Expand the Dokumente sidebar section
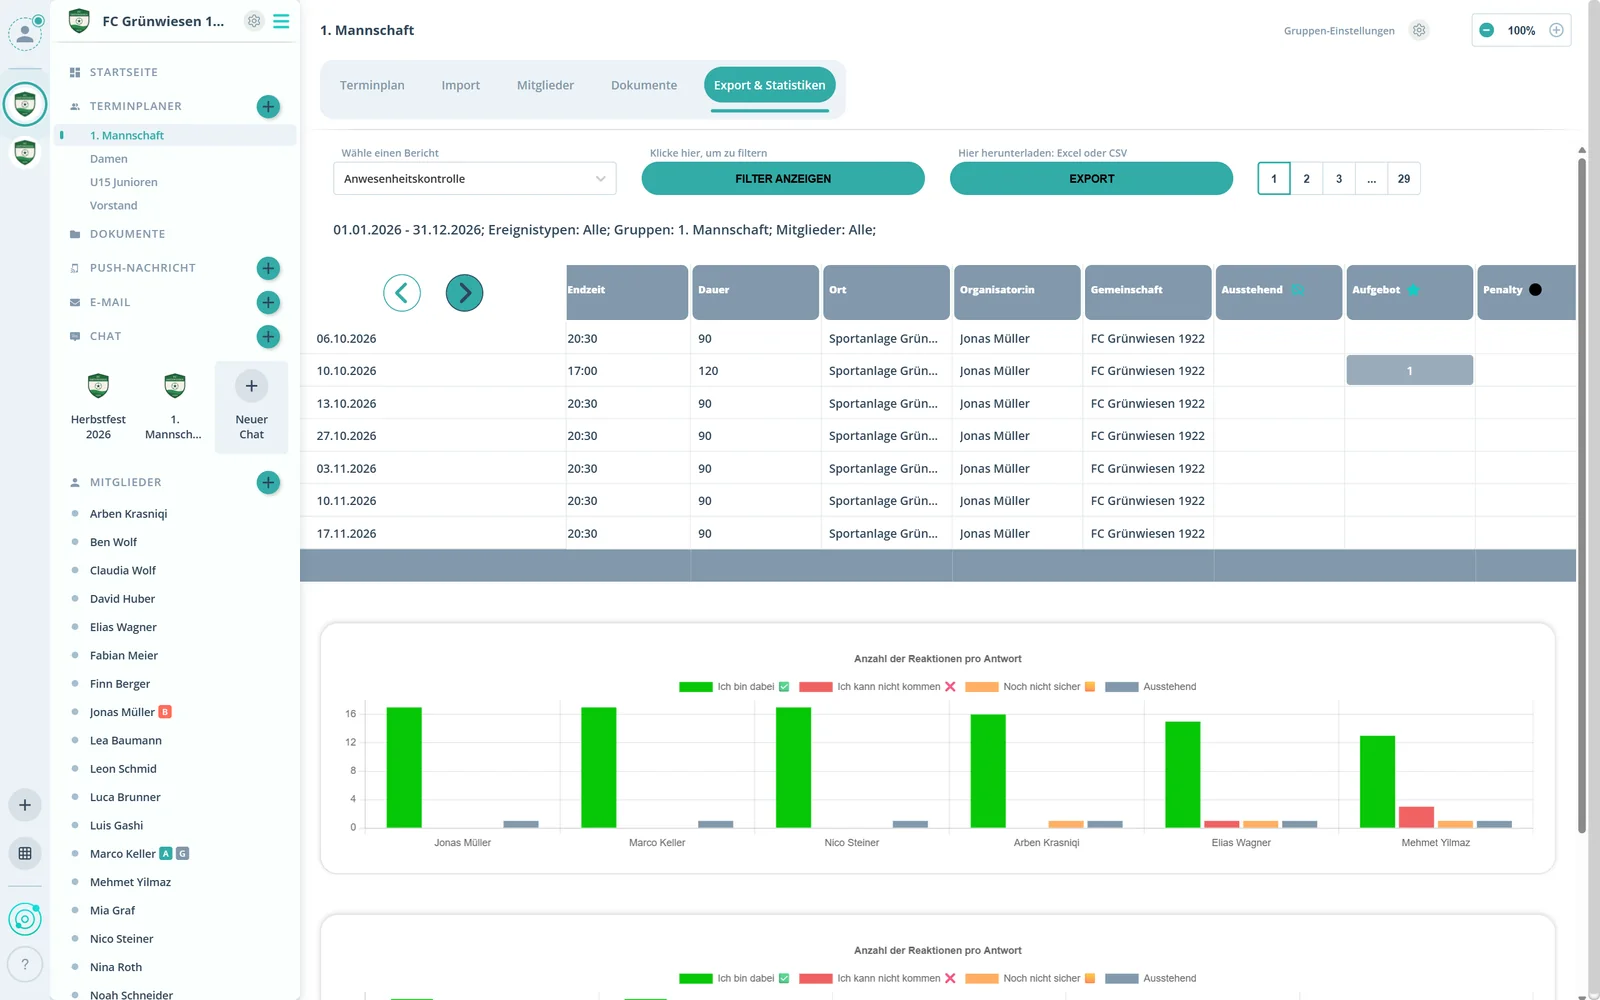This screenshot has width=1600, height=1000. click(x=127, y=234)
